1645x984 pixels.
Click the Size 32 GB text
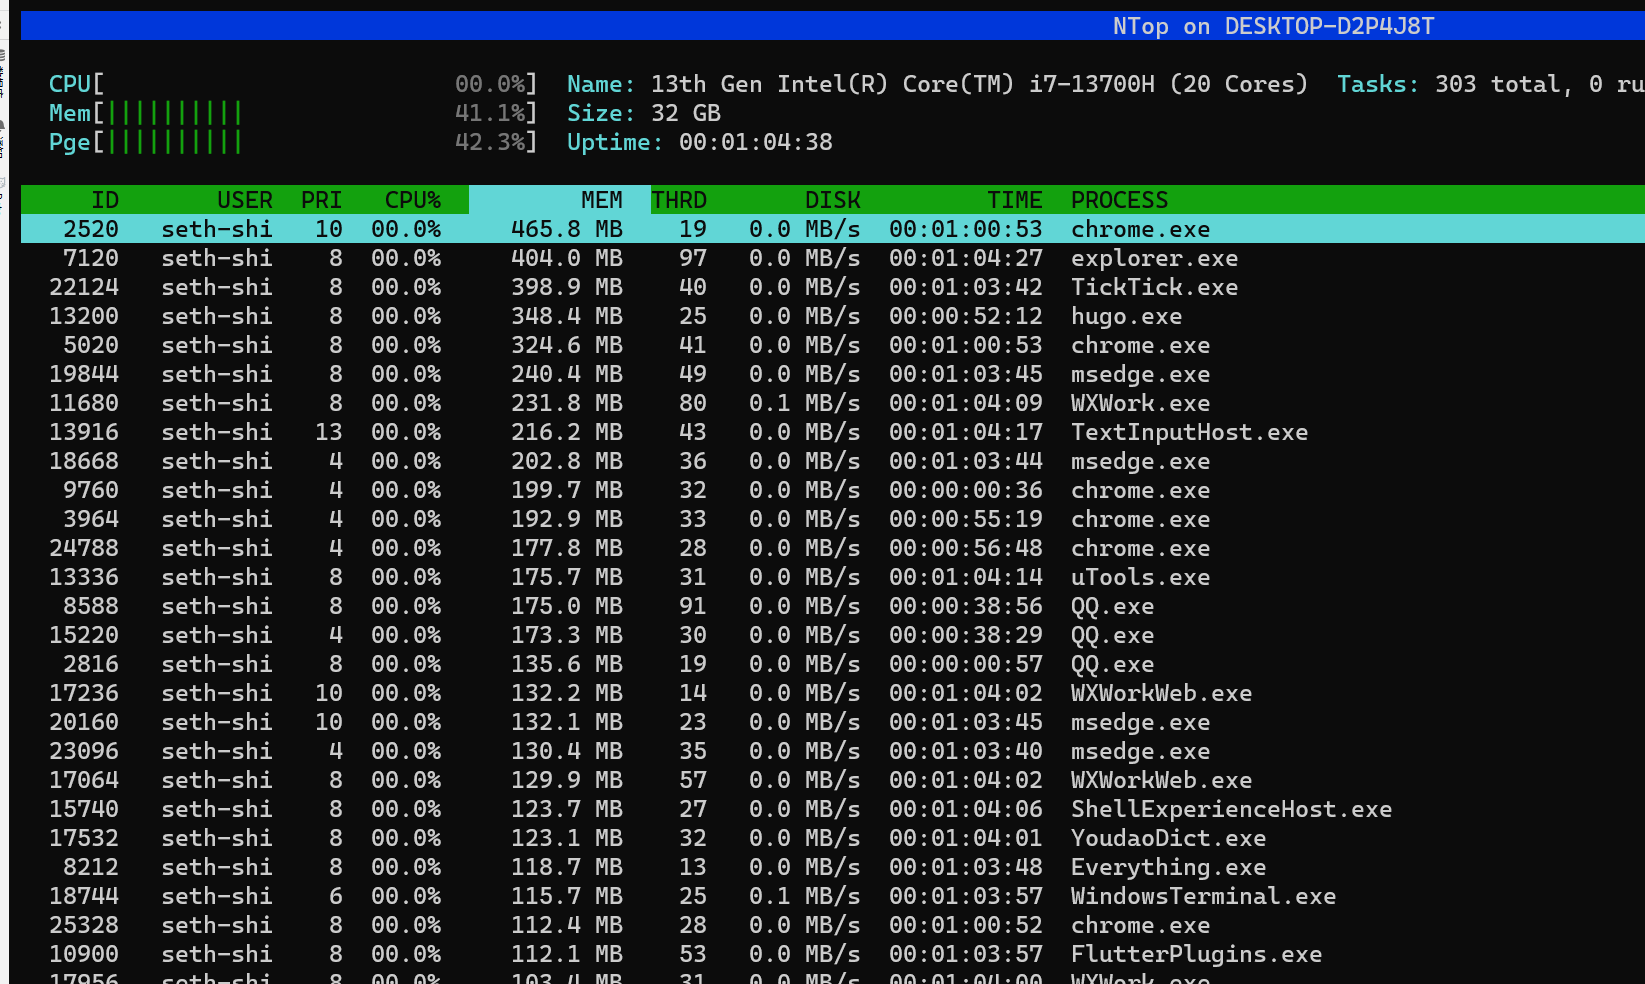pyautogui.click(x=644, y=113)
